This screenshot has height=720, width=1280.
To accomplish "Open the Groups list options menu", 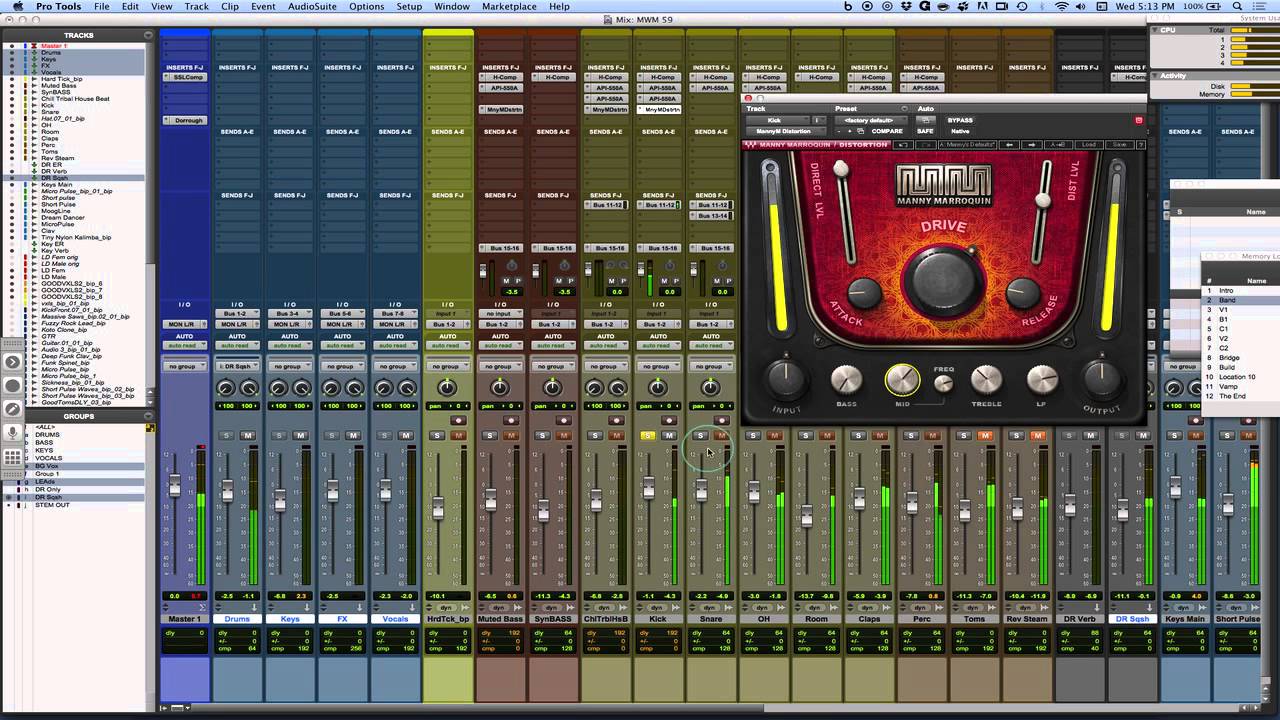I will (x=149, y=416).
